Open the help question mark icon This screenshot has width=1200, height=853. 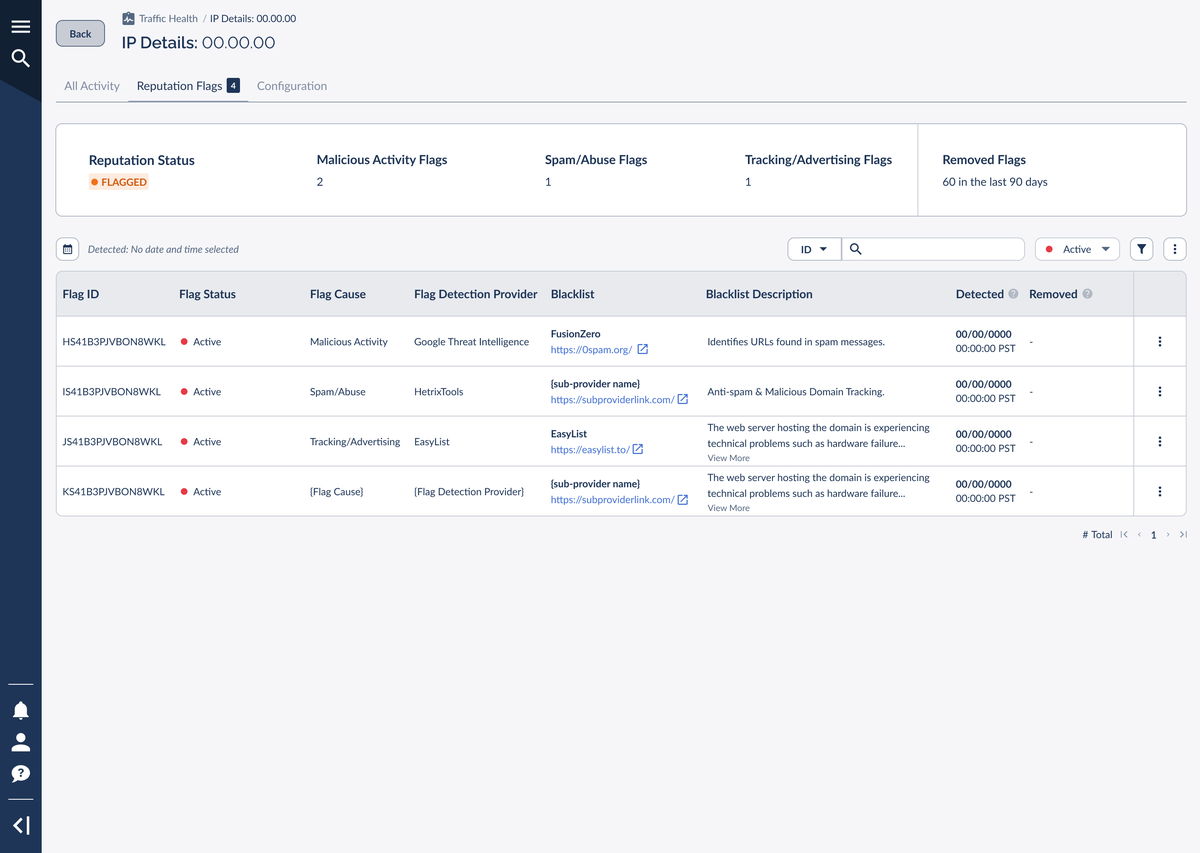coord(20,773)
